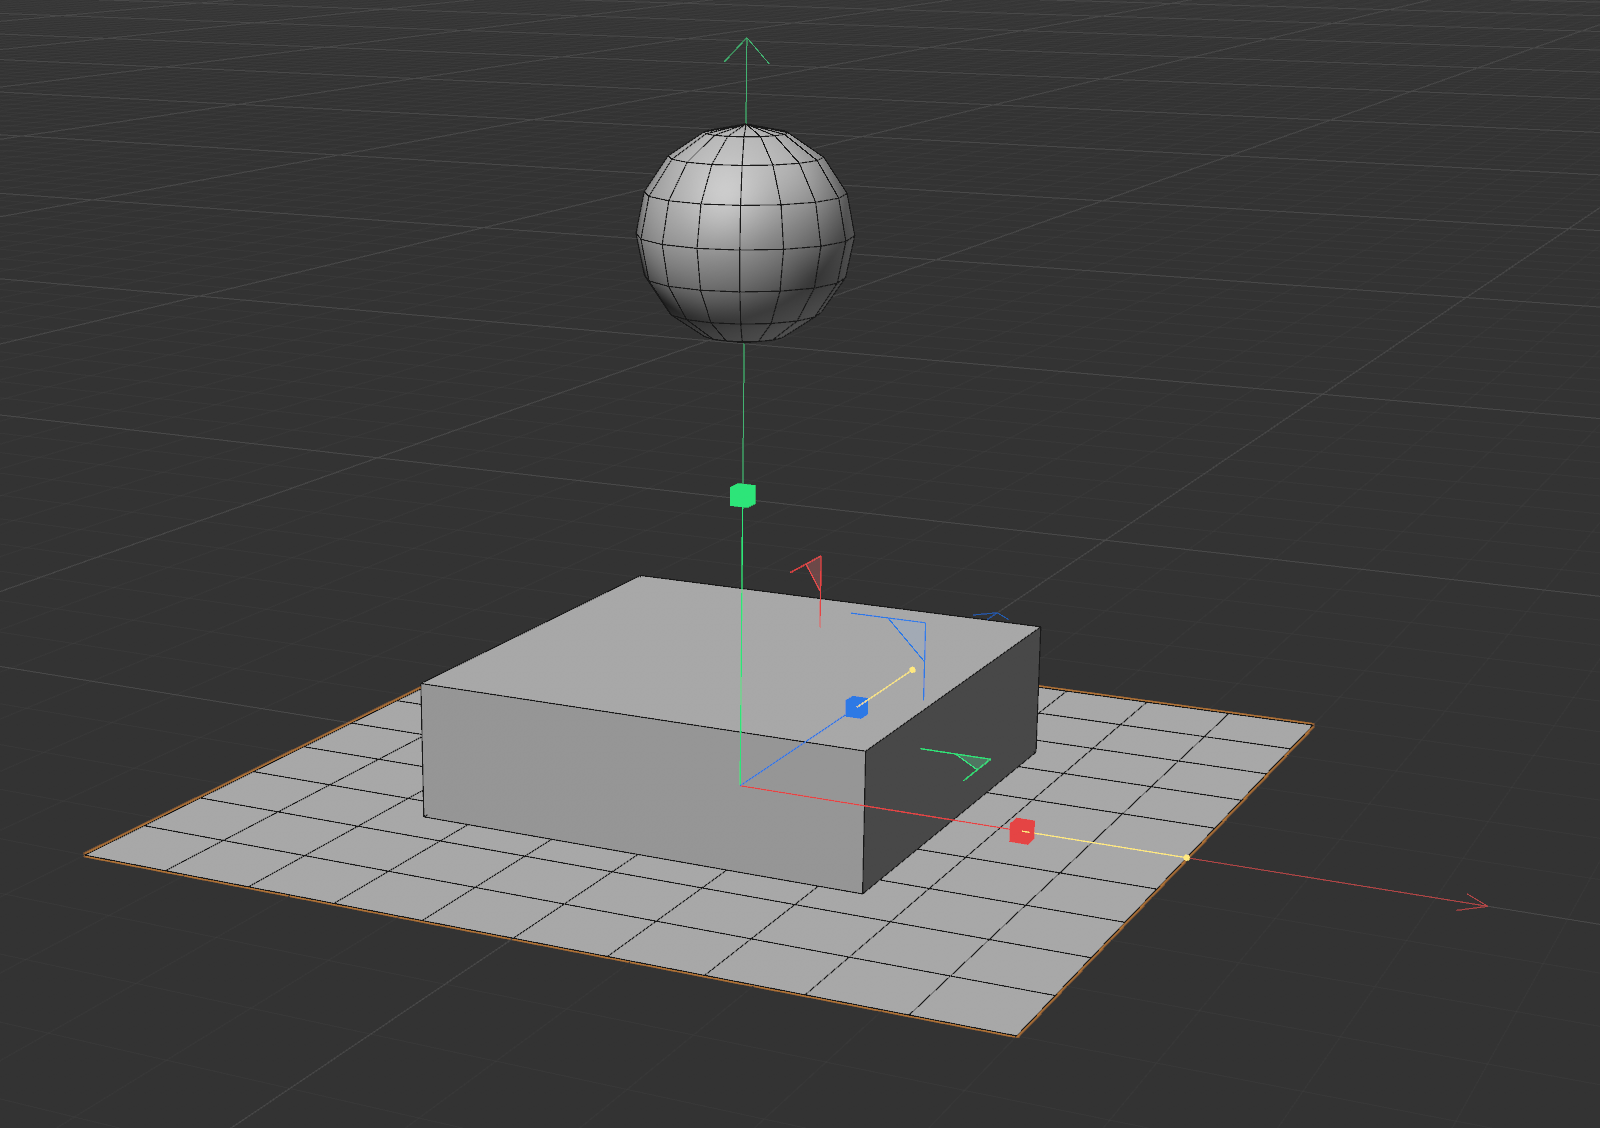The image size is (1600, 1128).
Task: Click the red X-axis arrow tip
Action: [x=1474, y=904]
